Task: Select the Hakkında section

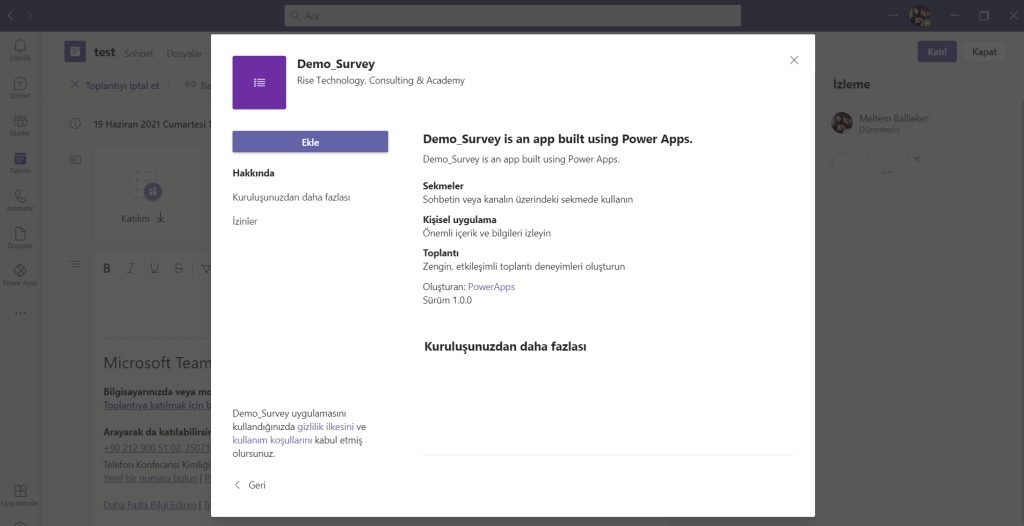Action: point(253,173)
